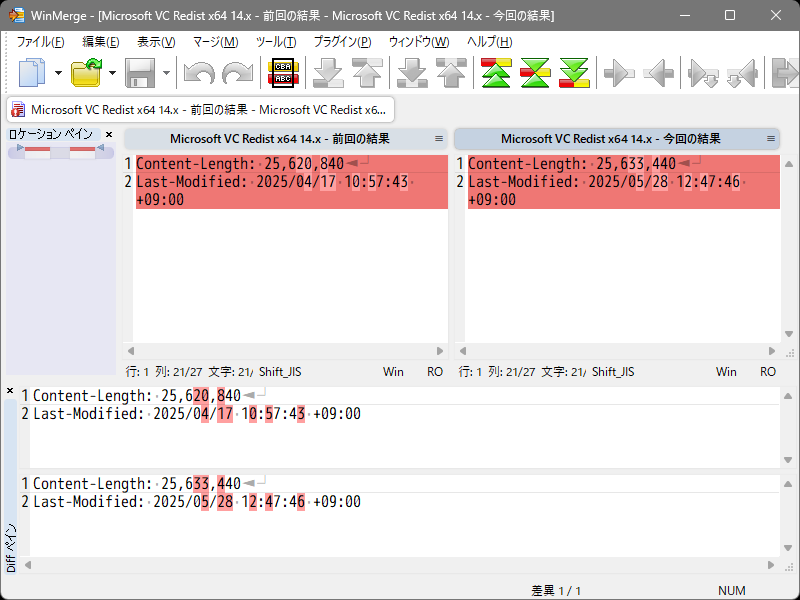
Task: Open the プラグイン(P) menu
Action: (x=342, y=42)
